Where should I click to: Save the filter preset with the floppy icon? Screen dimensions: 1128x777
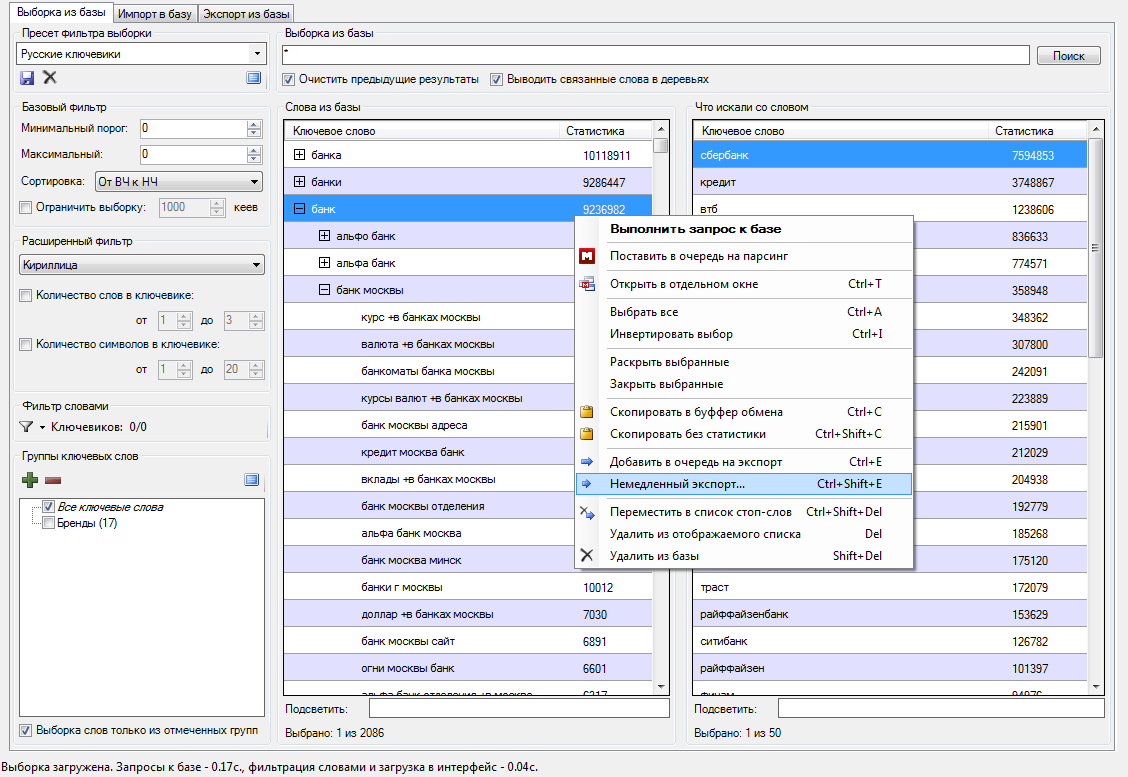[x=27, y=78]
